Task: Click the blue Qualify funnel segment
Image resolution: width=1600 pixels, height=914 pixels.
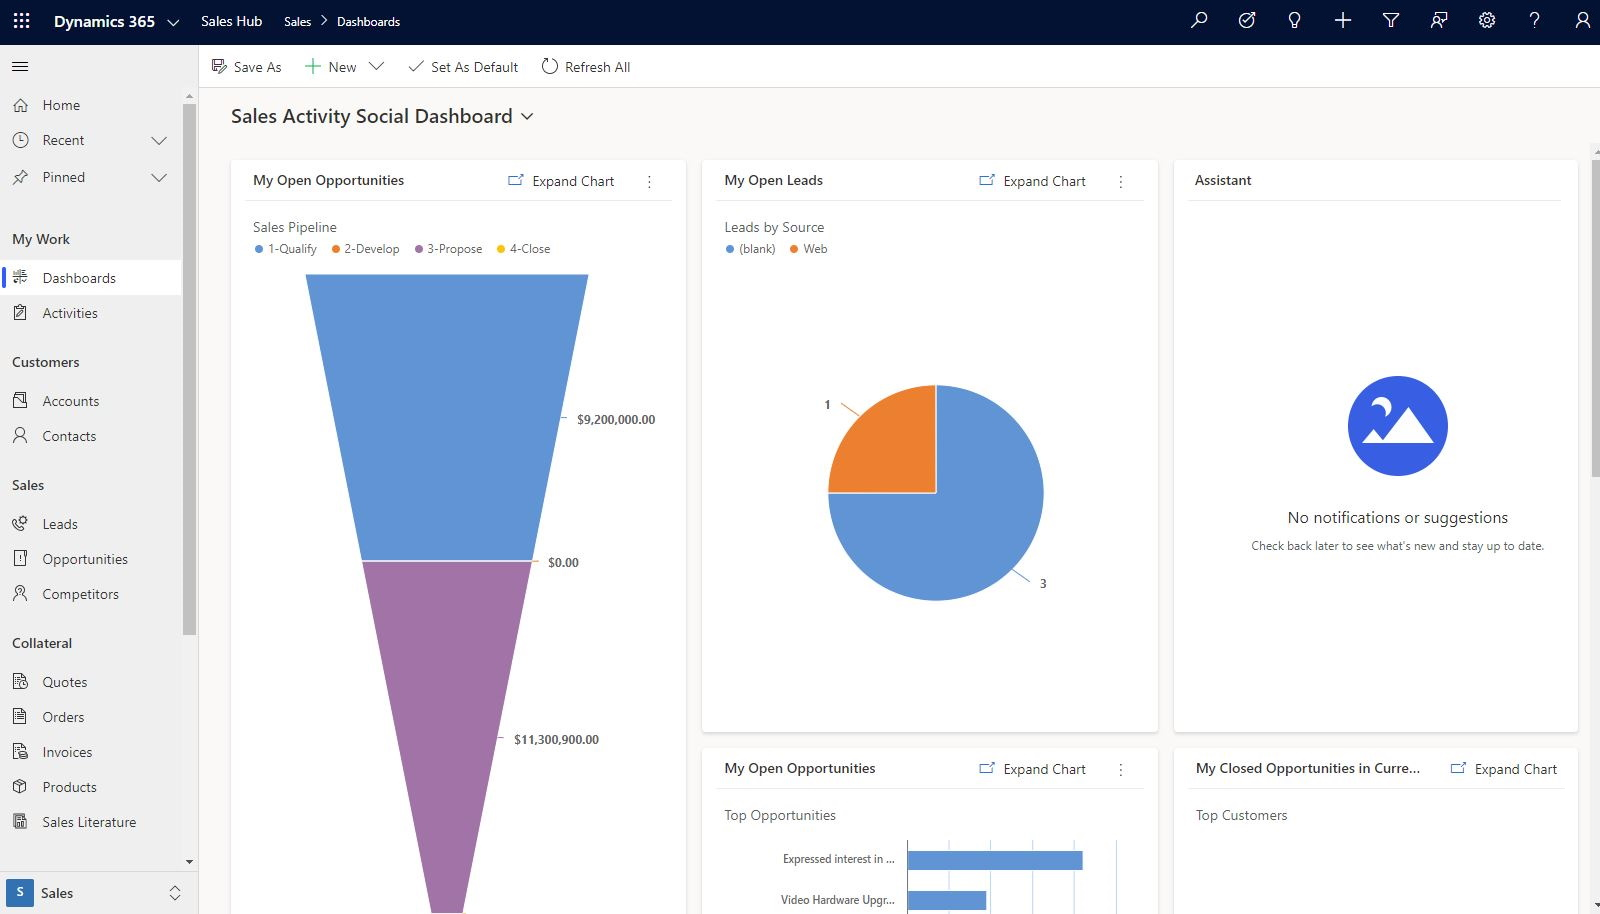Action: pyautogui.click(x=447, y=417)
